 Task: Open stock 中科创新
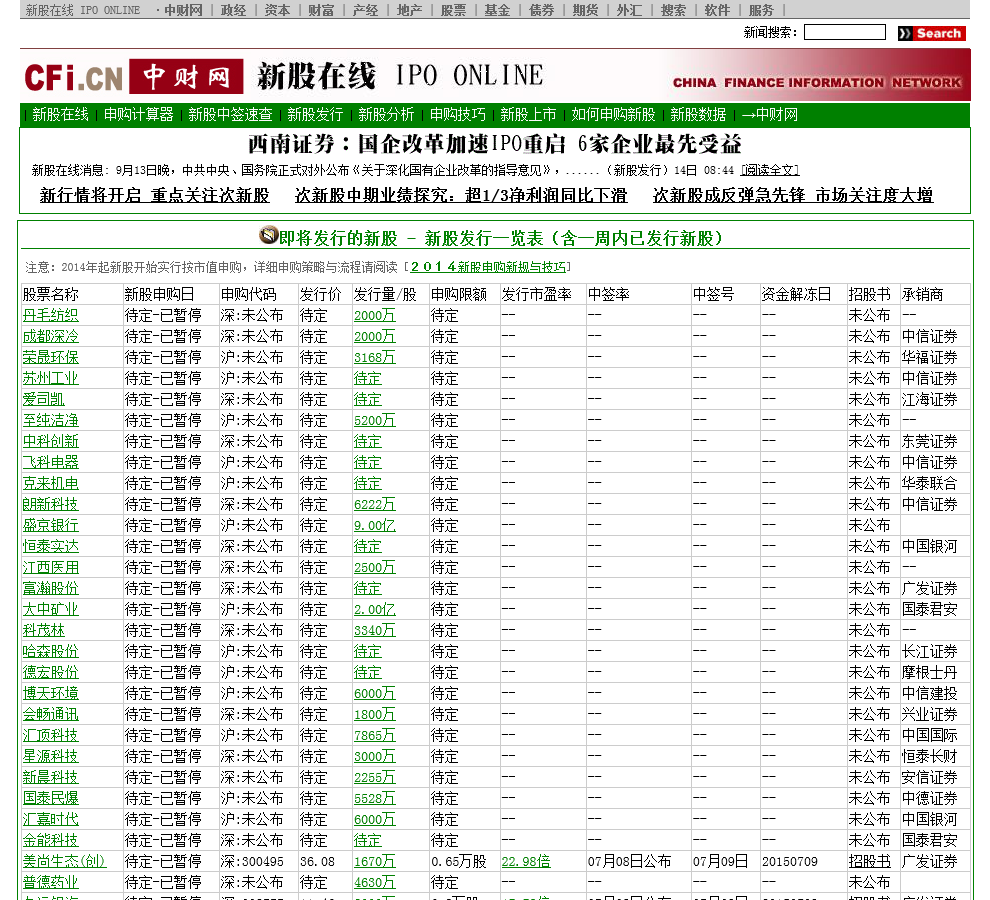click(x=51, y=441)
